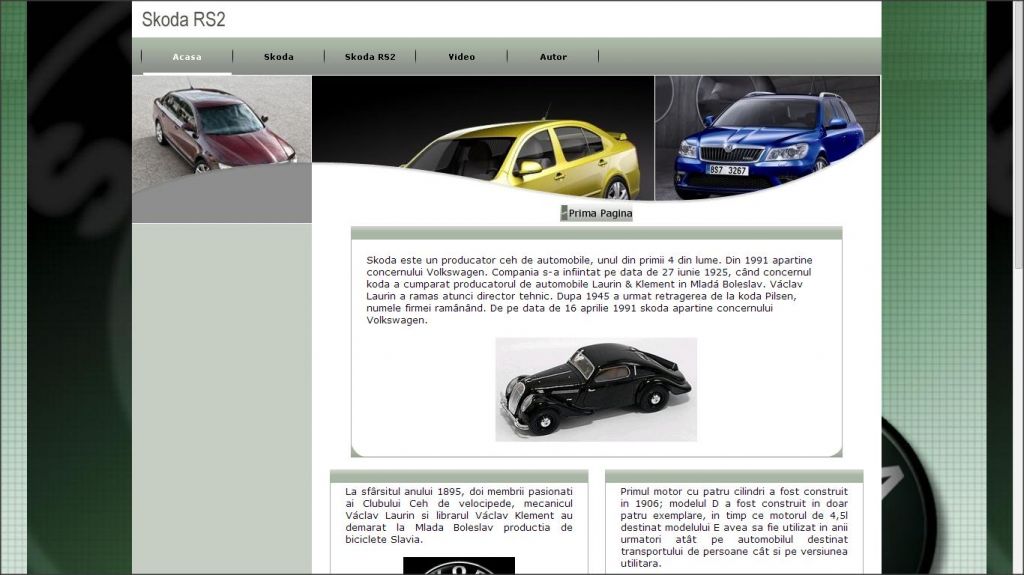Click the license plate on blue car
The height and width of the screenshot is (575, 1024).
tap(728, 170)
